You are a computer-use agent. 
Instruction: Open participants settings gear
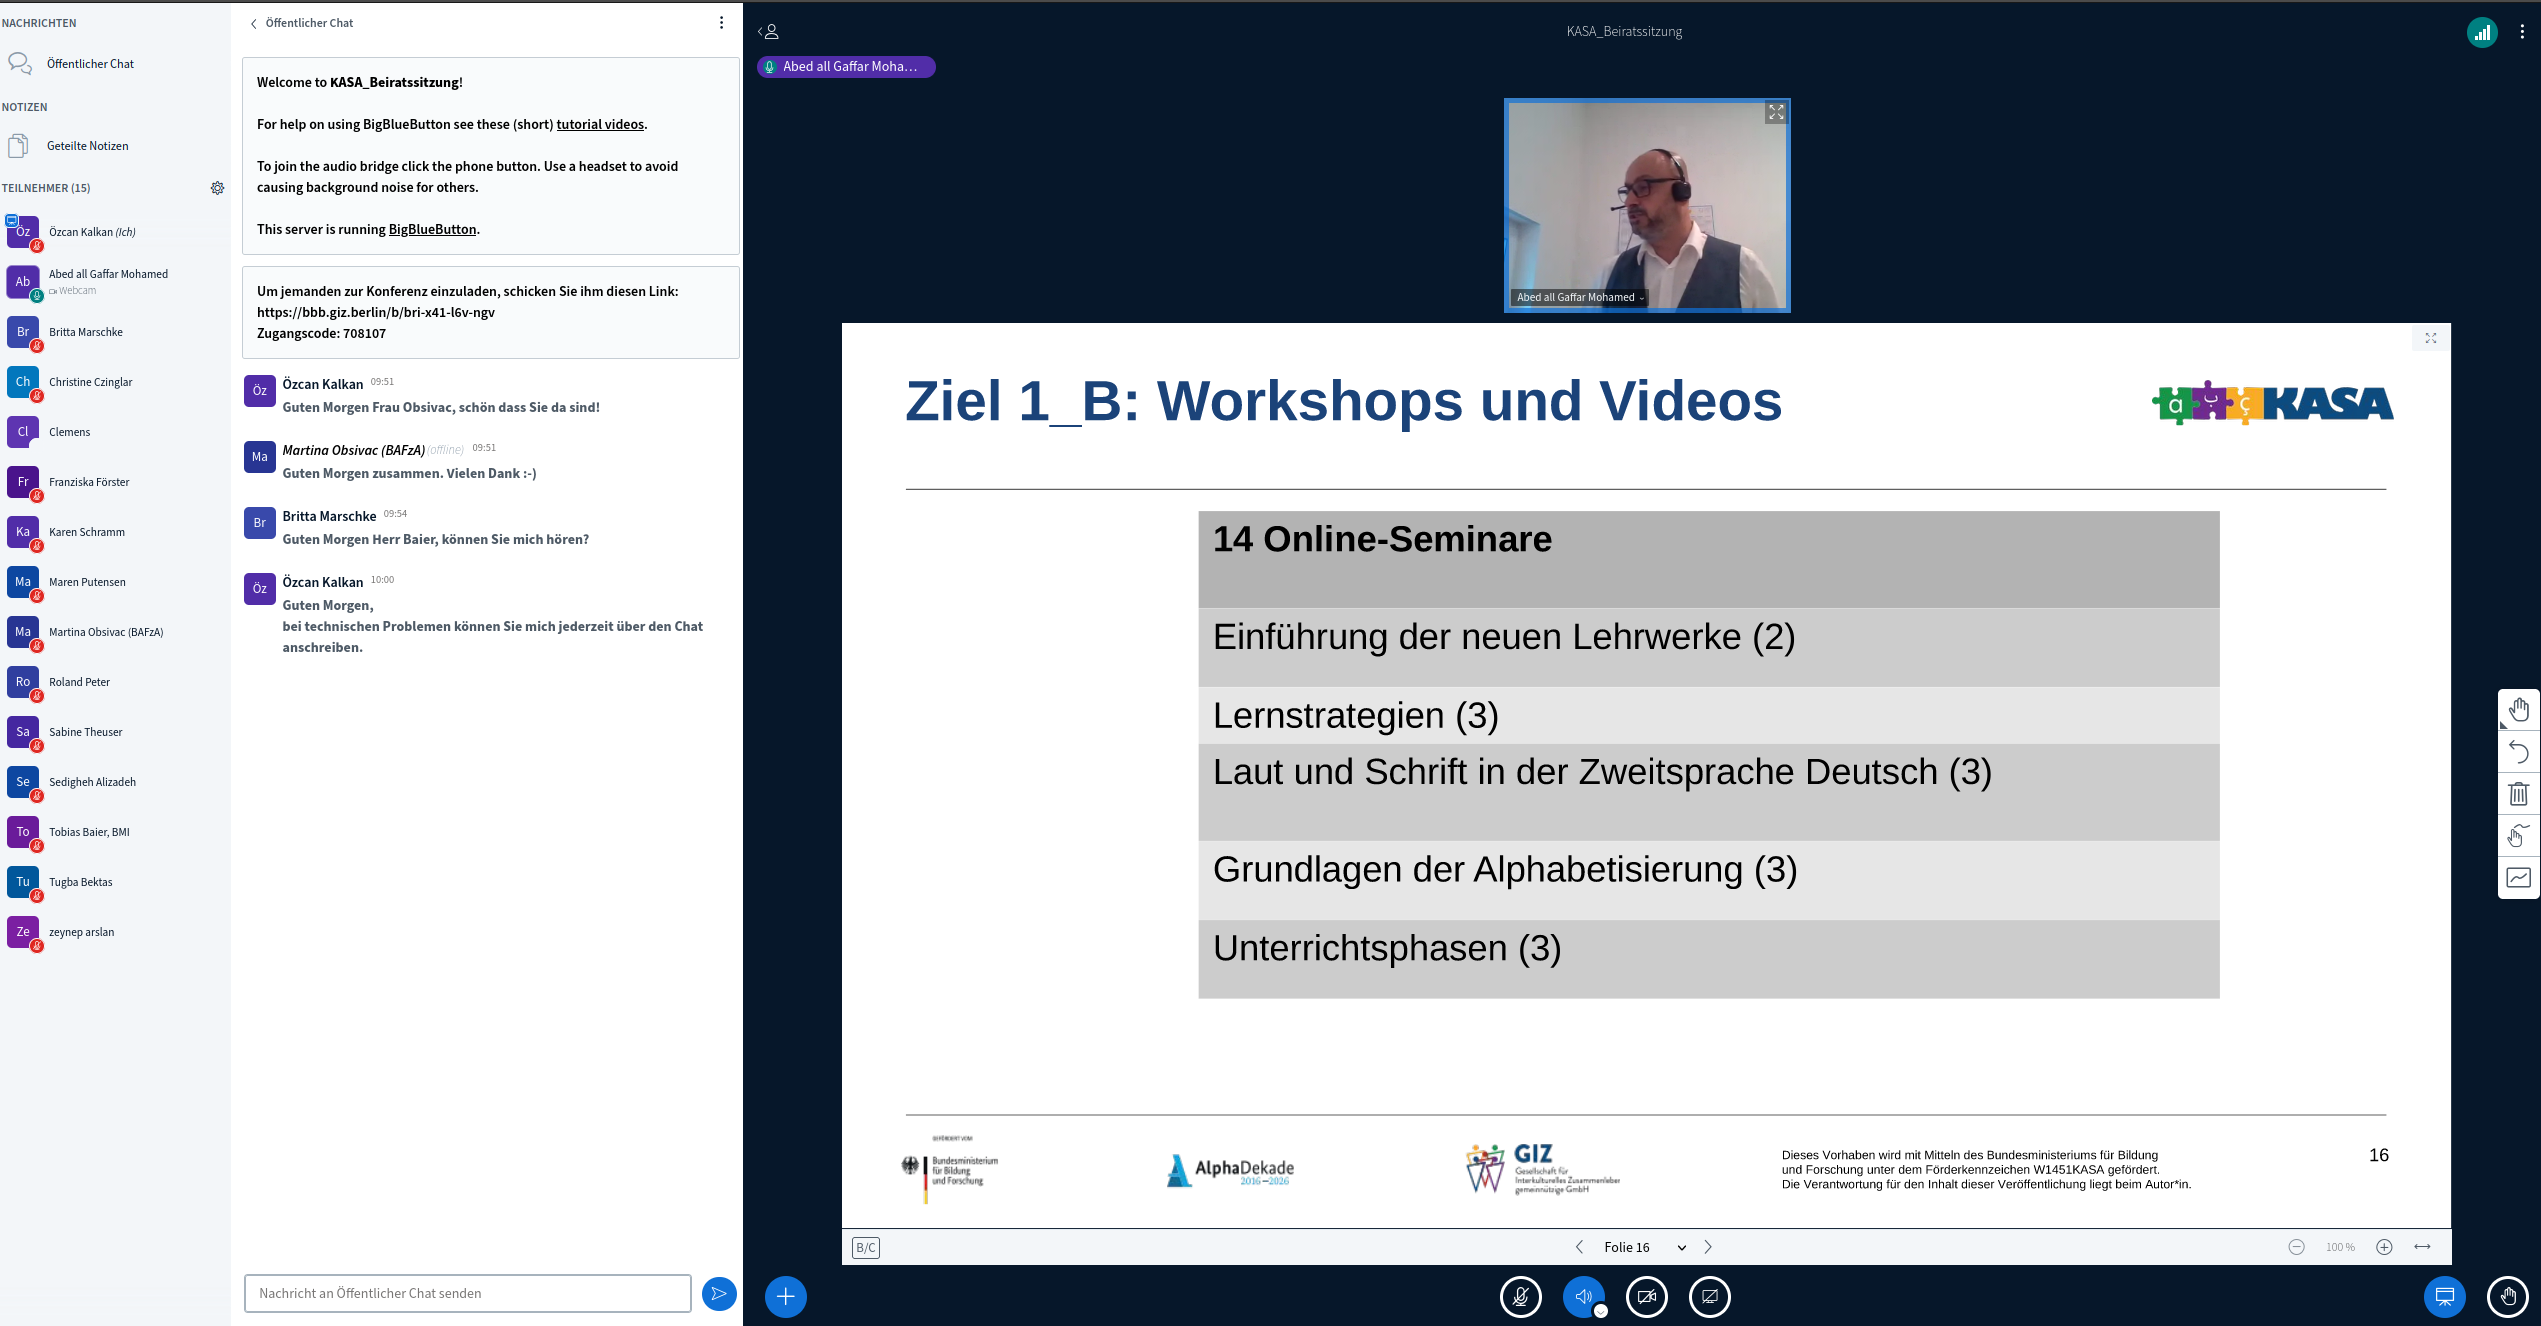(217, 188)
